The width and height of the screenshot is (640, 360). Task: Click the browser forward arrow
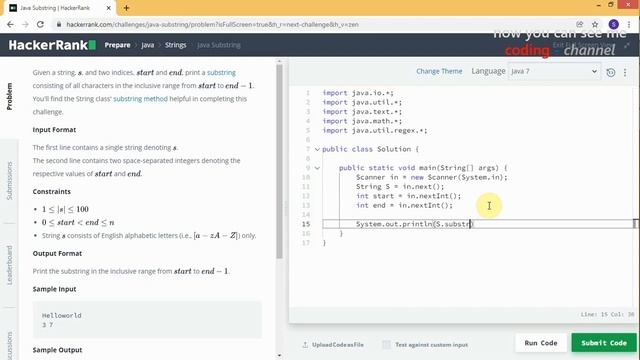tap(25, 24)
